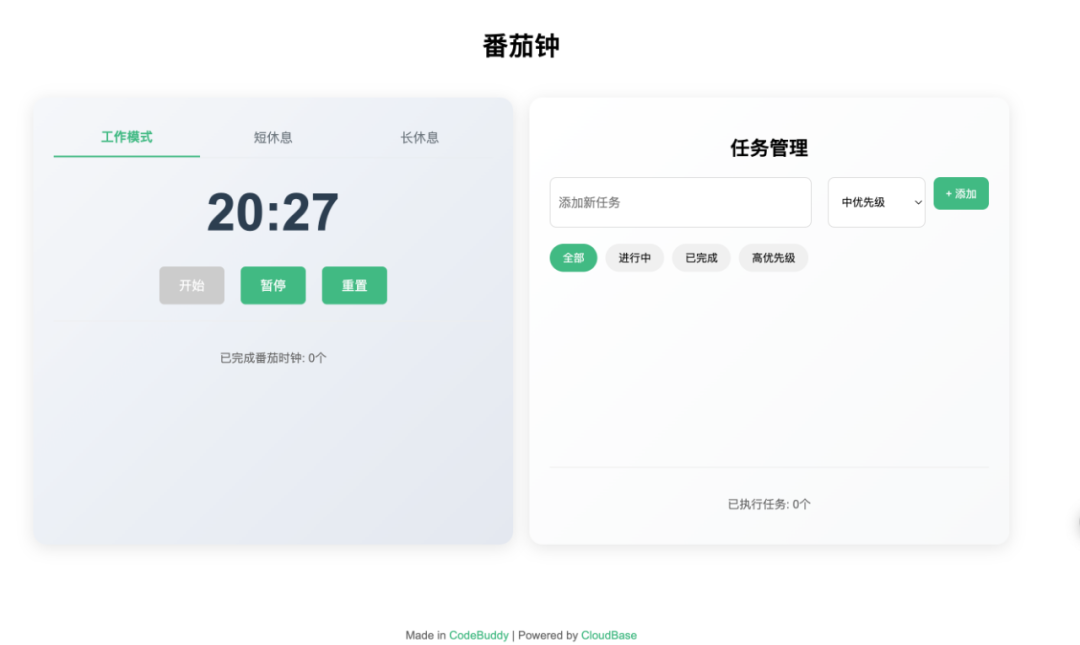This screenshot has width=1080, height=645.
Task: Click the 已执行任务 counter text
Action: click(769, 504)
